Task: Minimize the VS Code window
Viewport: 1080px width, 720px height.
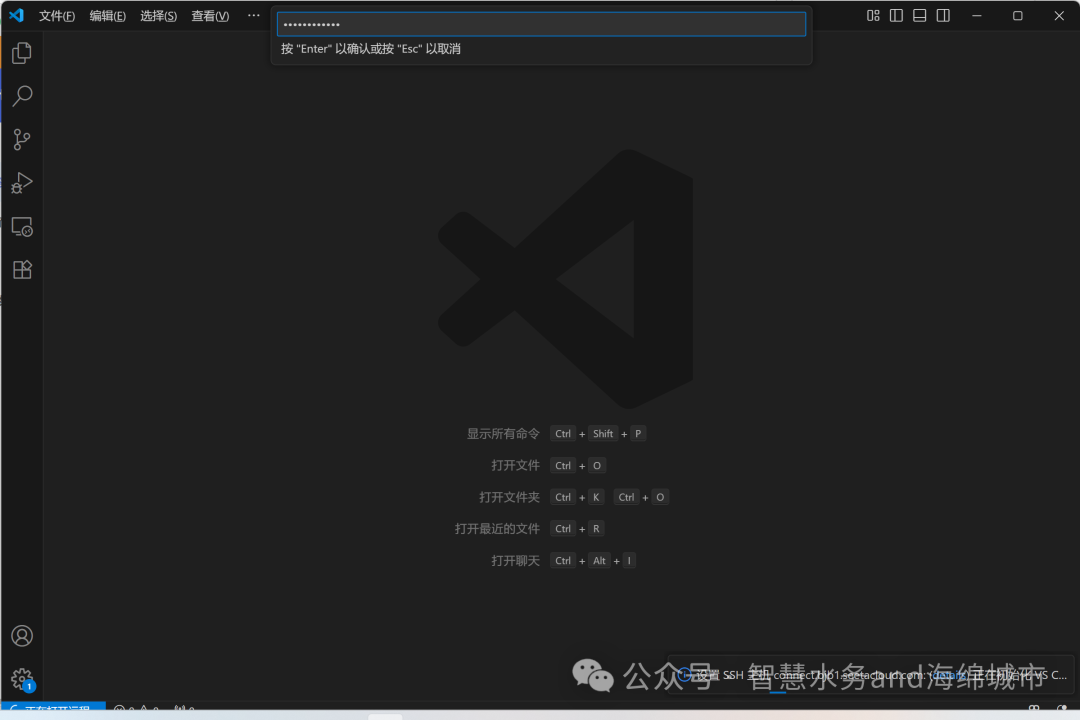Action: click(x=977, y=15)
